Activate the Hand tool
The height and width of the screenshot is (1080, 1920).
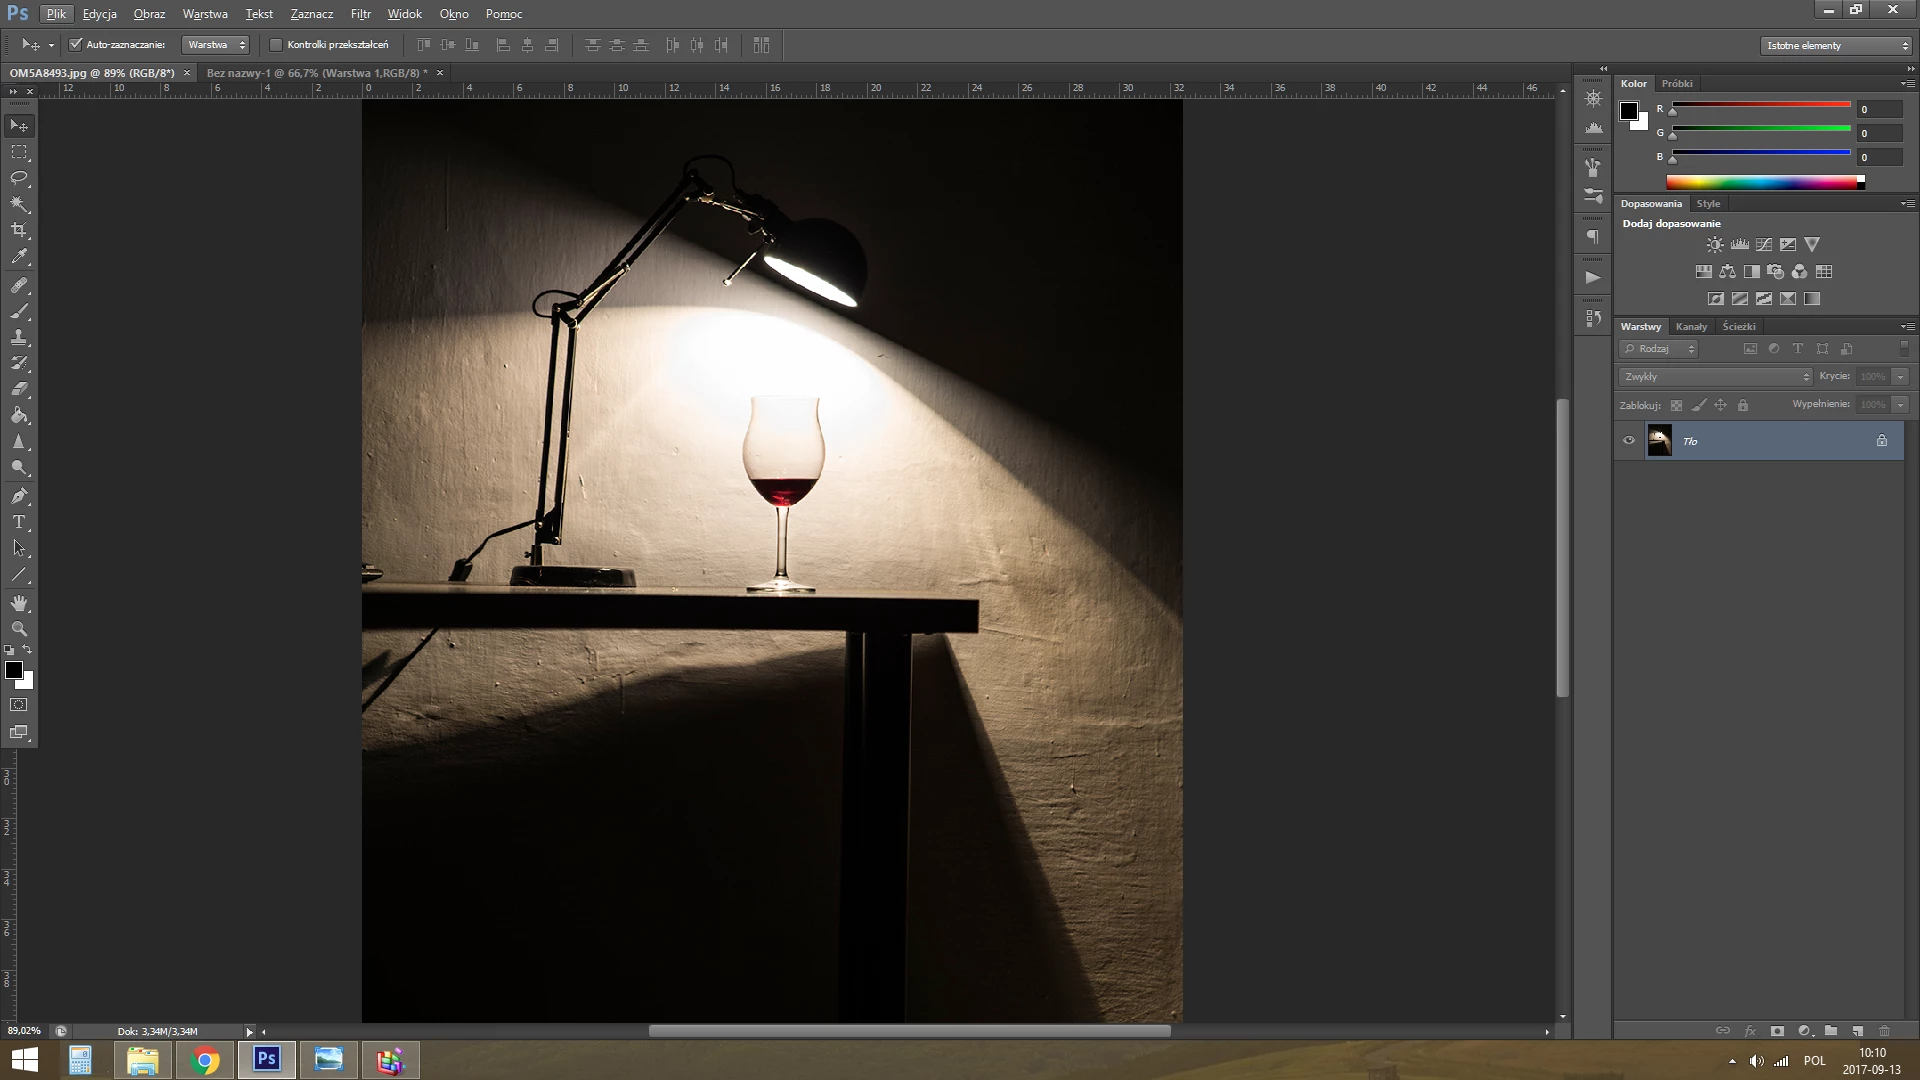(19, 603)
